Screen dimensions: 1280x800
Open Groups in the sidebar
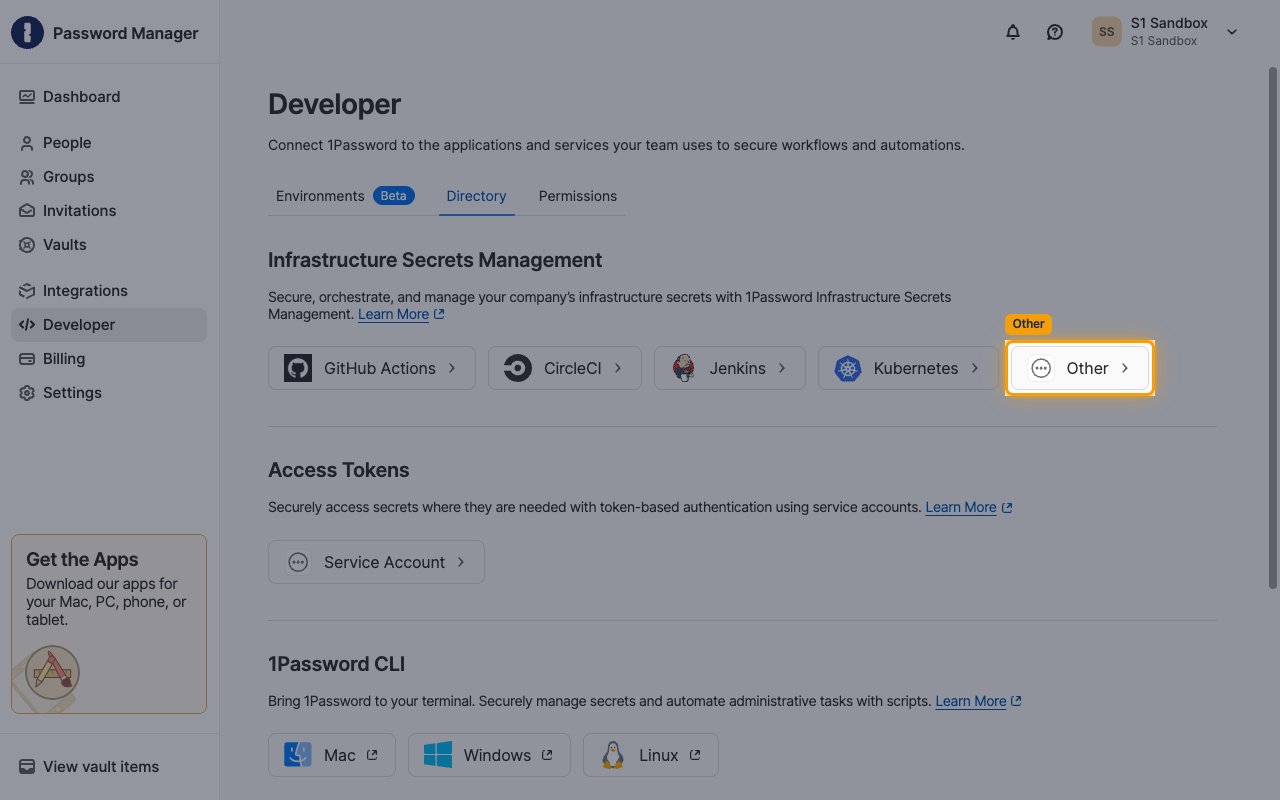click(109, 177)
